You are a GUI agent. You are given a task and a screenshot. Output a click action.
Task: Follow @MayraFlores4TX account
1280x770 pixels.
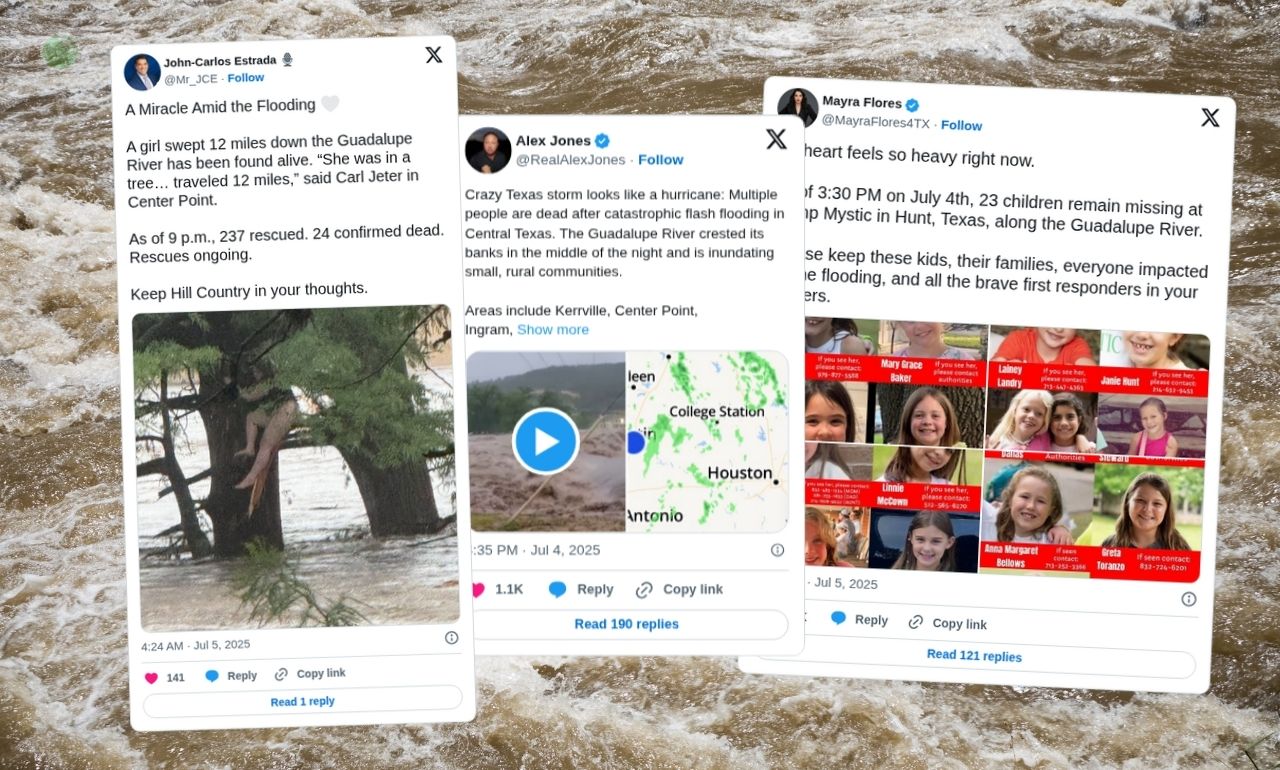coord(961,125)
